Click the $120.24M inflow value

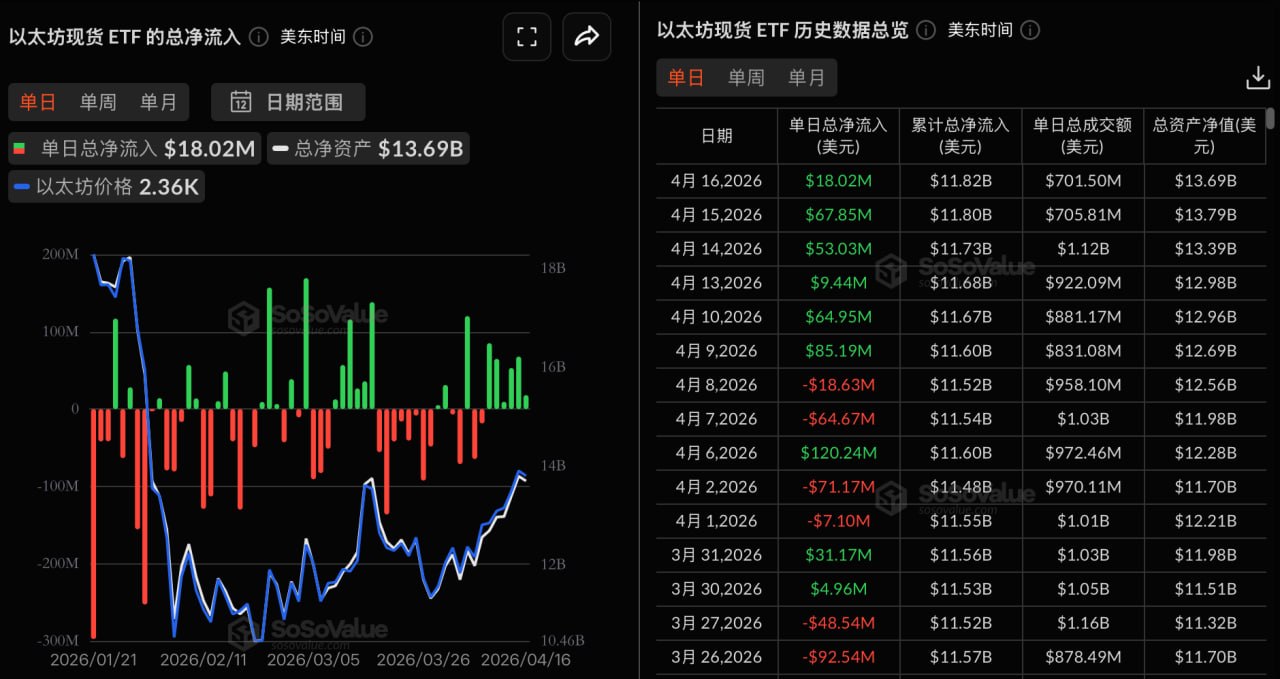click(838, 453)
